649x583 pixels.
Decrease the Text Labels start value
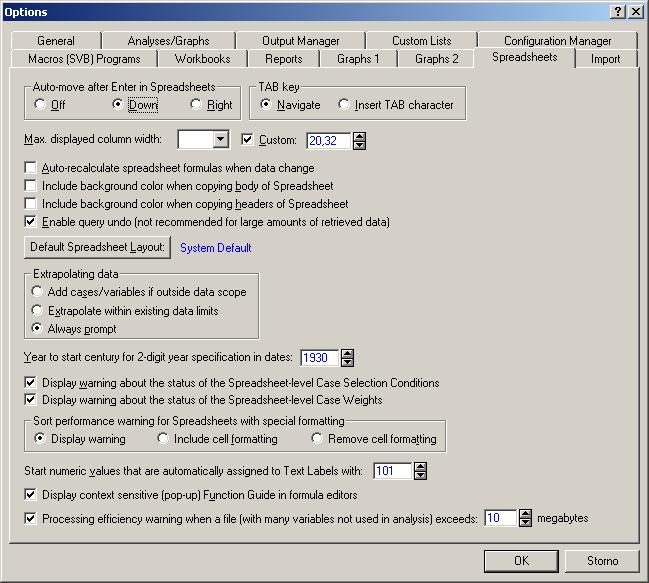click(420, 475)
